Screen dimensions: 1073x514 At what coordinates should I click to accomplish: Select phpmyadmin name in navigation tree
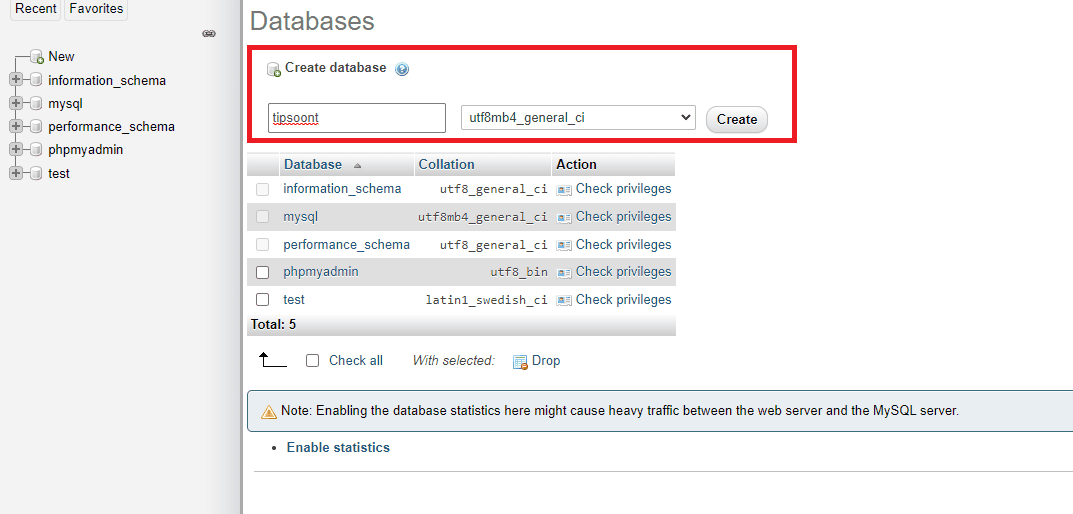(86, 150)
